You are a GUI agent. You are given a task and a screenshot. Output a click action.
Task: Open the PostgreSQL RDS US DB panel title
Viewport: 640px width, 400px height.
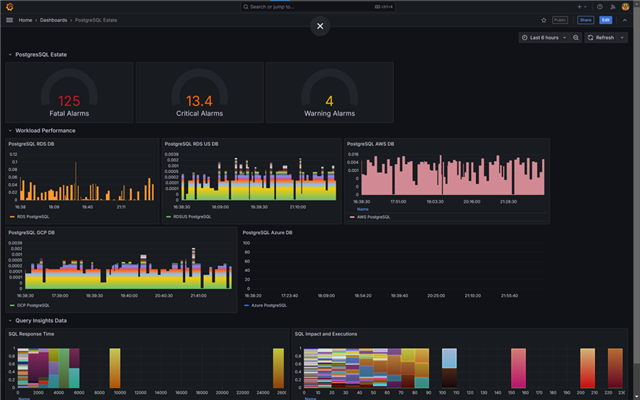(191, 144)
